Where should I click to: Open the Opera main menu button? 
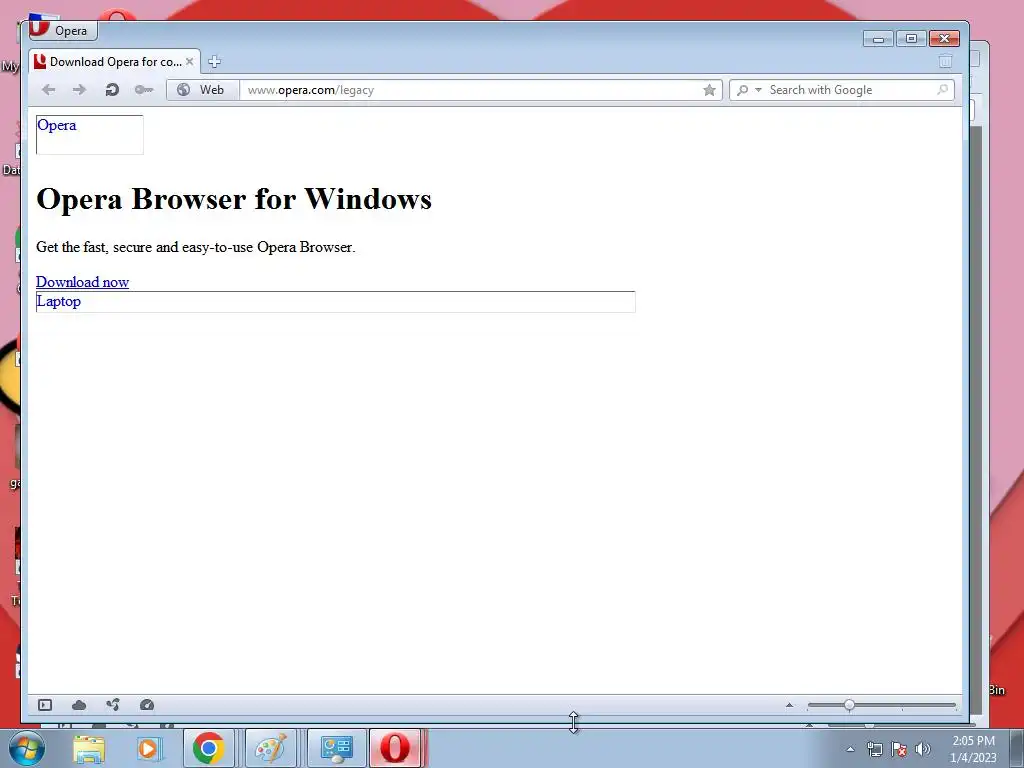pos(63,30)
